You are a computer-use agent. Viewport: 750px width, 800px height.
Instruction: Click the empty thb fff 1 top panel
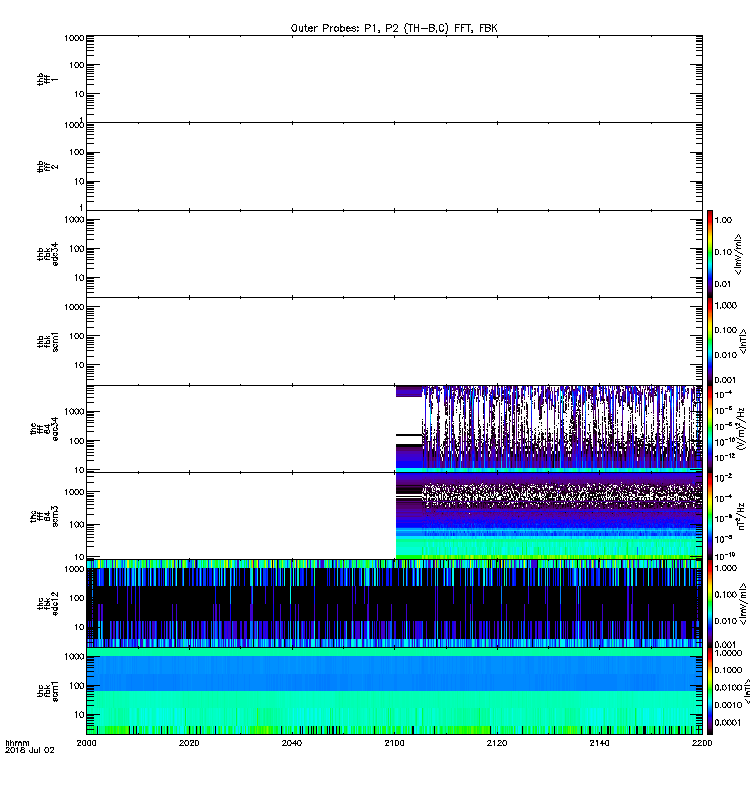393,78
